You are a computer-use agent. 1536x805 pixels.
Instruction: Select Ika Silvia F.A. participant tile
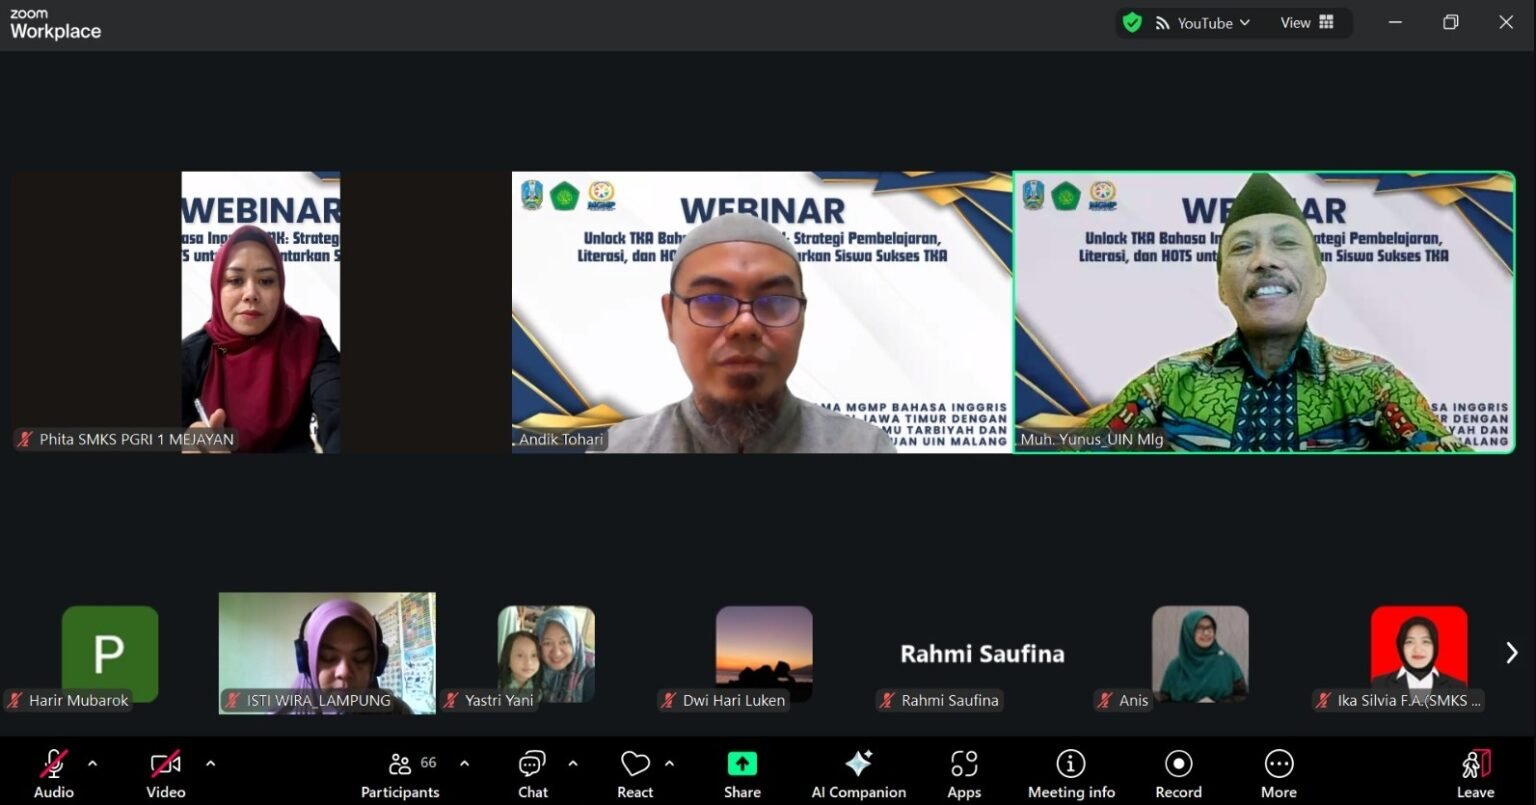(1418, 654)
